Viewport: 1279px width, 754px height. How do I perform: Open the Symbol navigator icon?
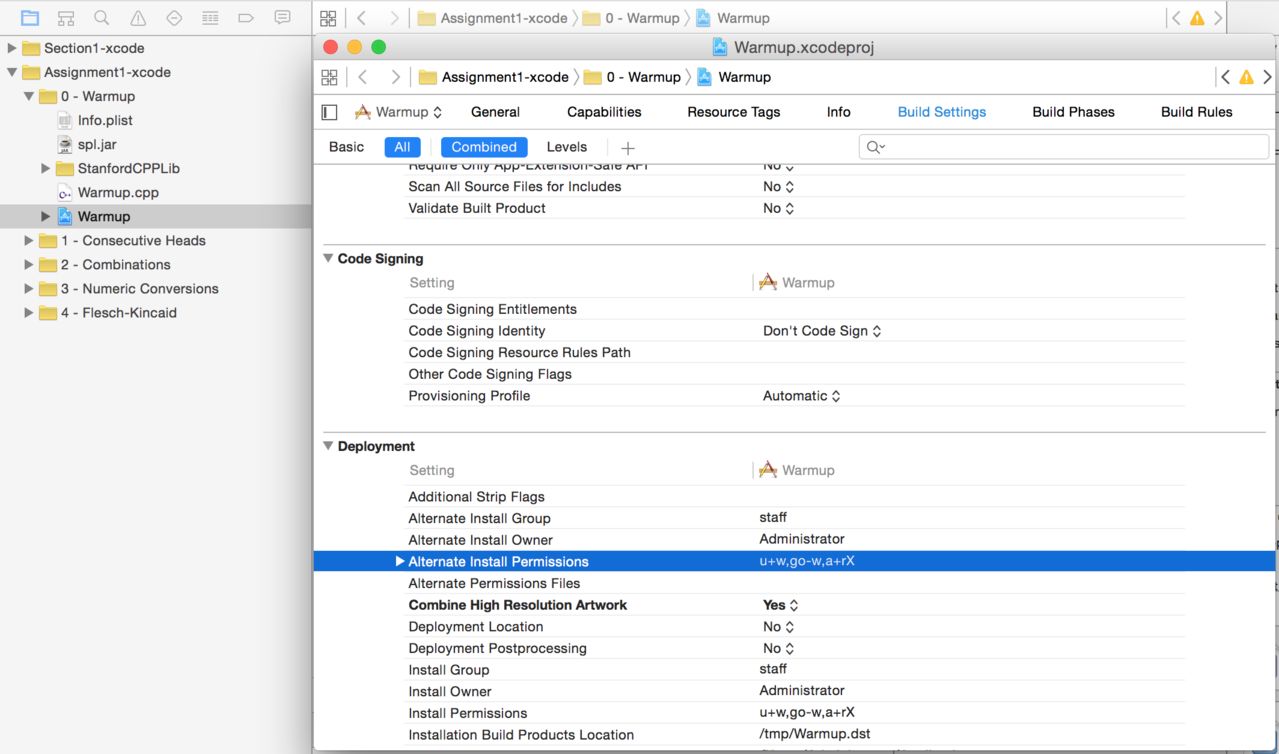[x=66, y=18]
